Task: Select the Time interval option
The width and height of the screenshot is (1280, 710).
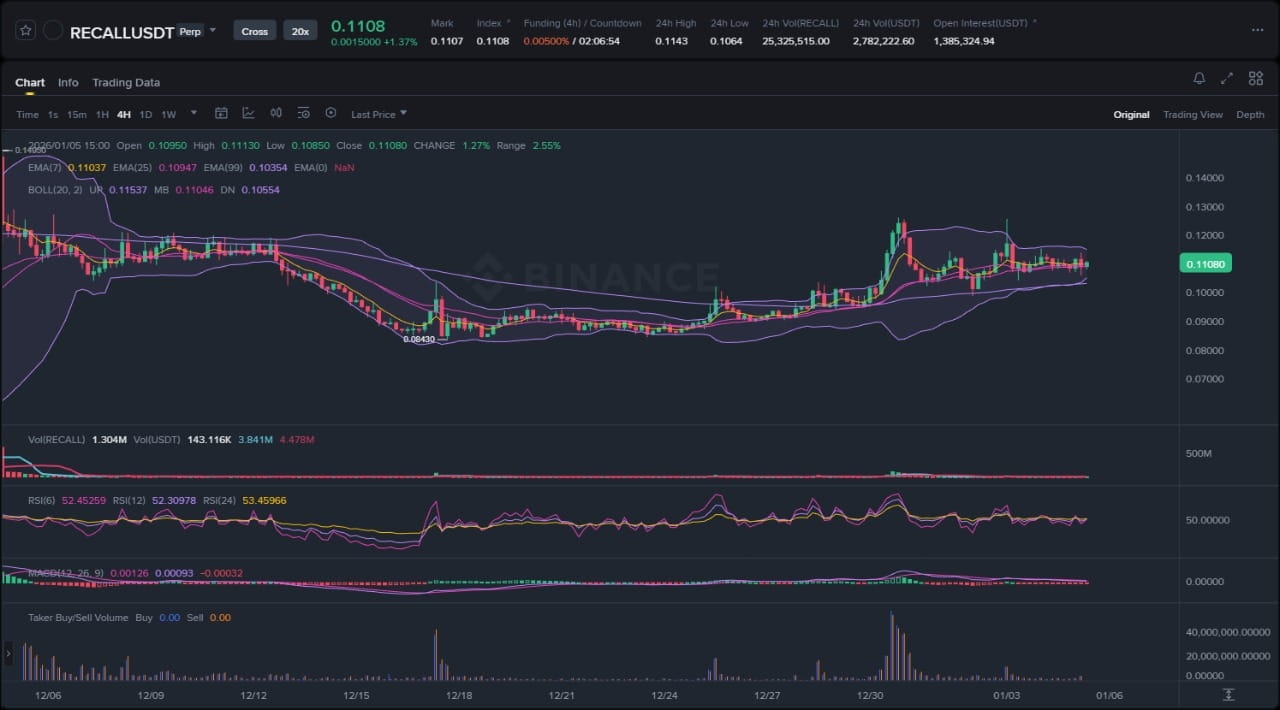Action: point(27,115)
